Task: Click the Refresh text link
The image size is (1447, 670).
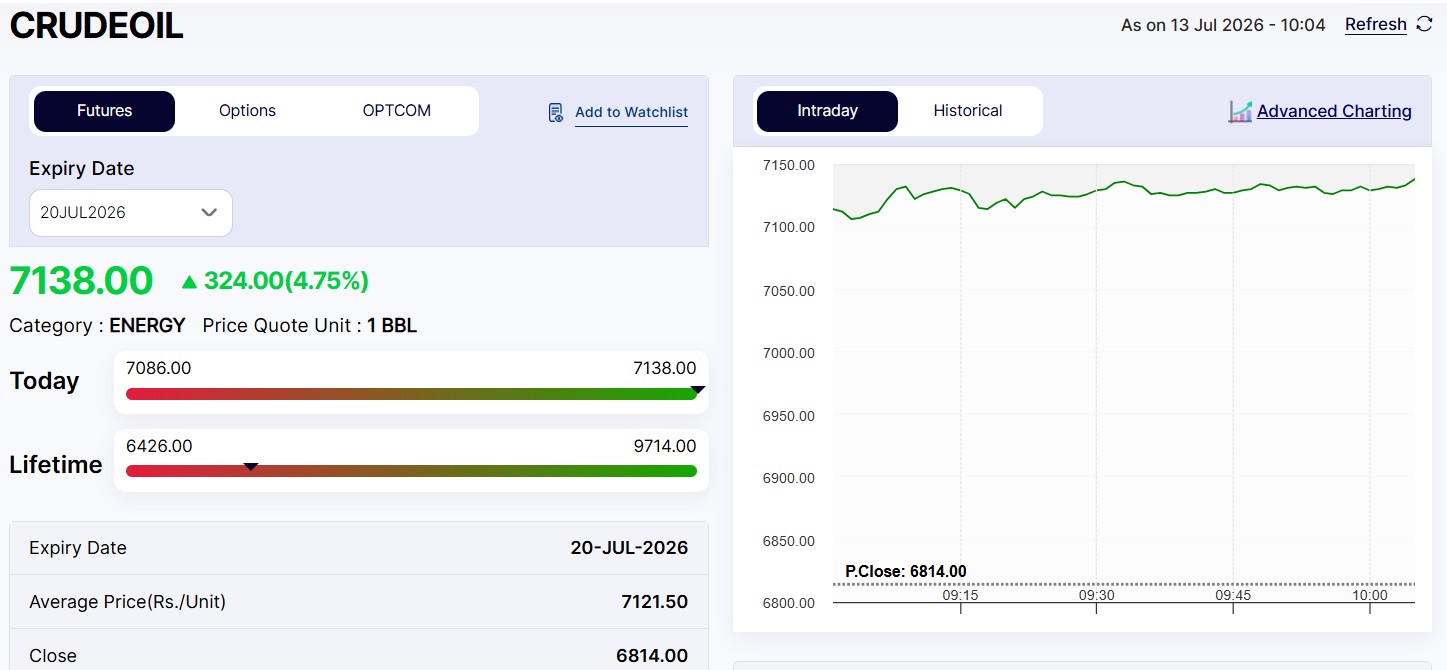Action: coord(1375,24)
